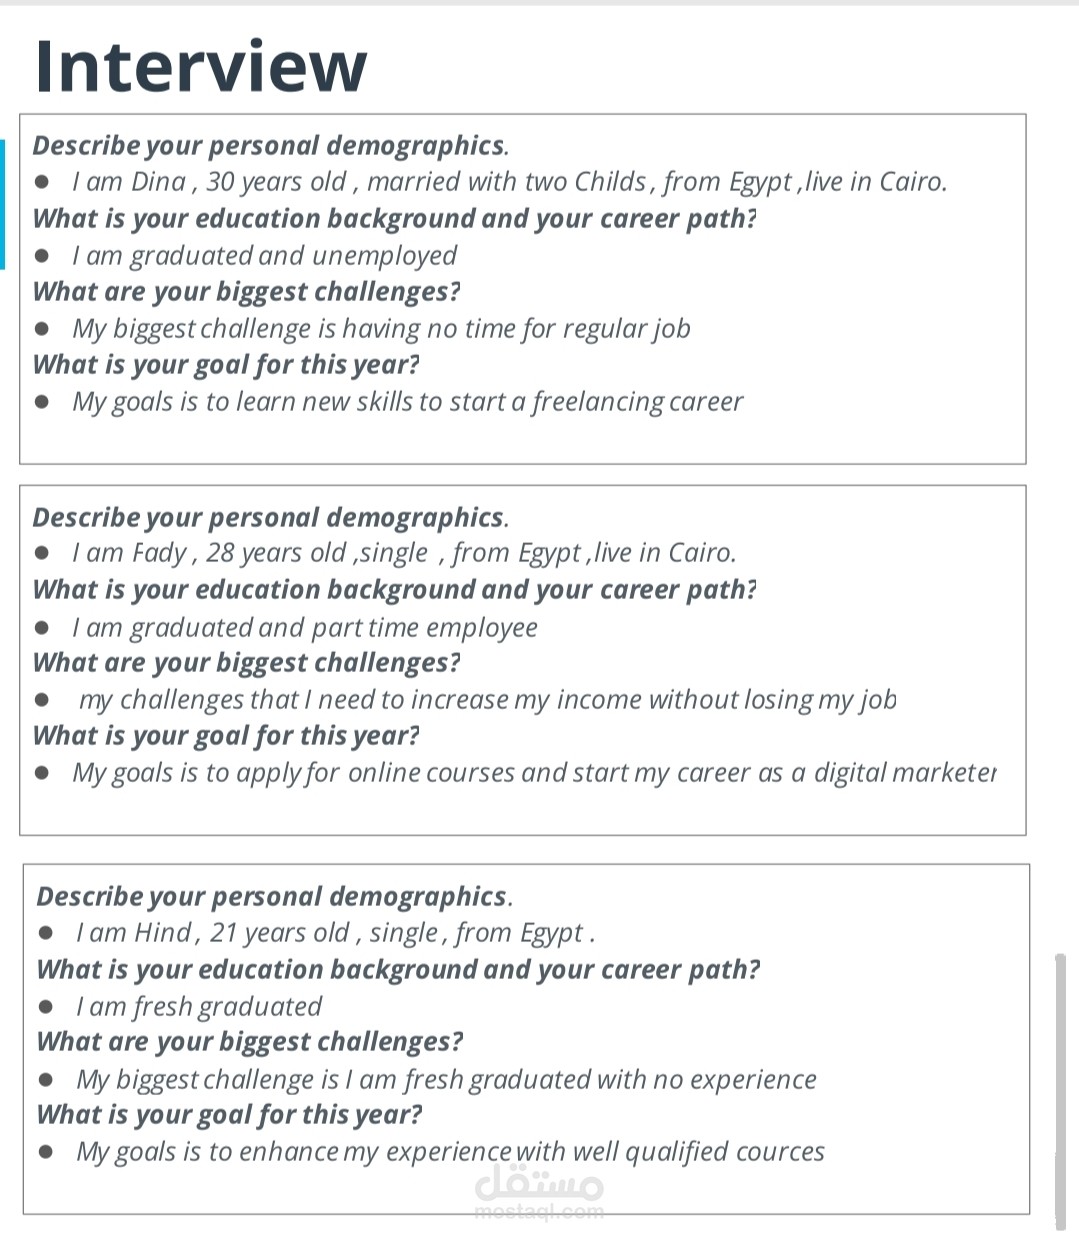This screenshot has width=1079, height=1248.
Task: Click the bullet before 'I am Dina'
Action: [x=42, y=182]
